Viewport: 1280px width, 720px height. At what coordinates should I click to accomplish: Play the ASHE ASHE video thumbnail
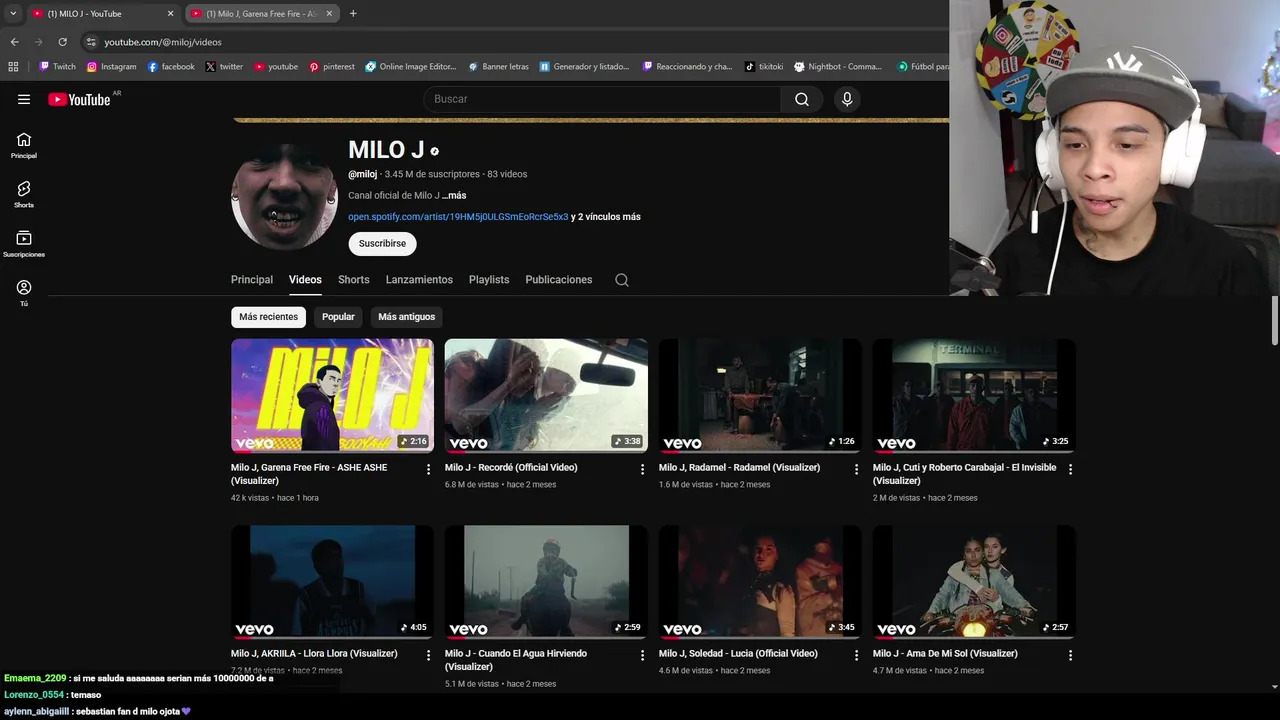[x=332, y=395]
